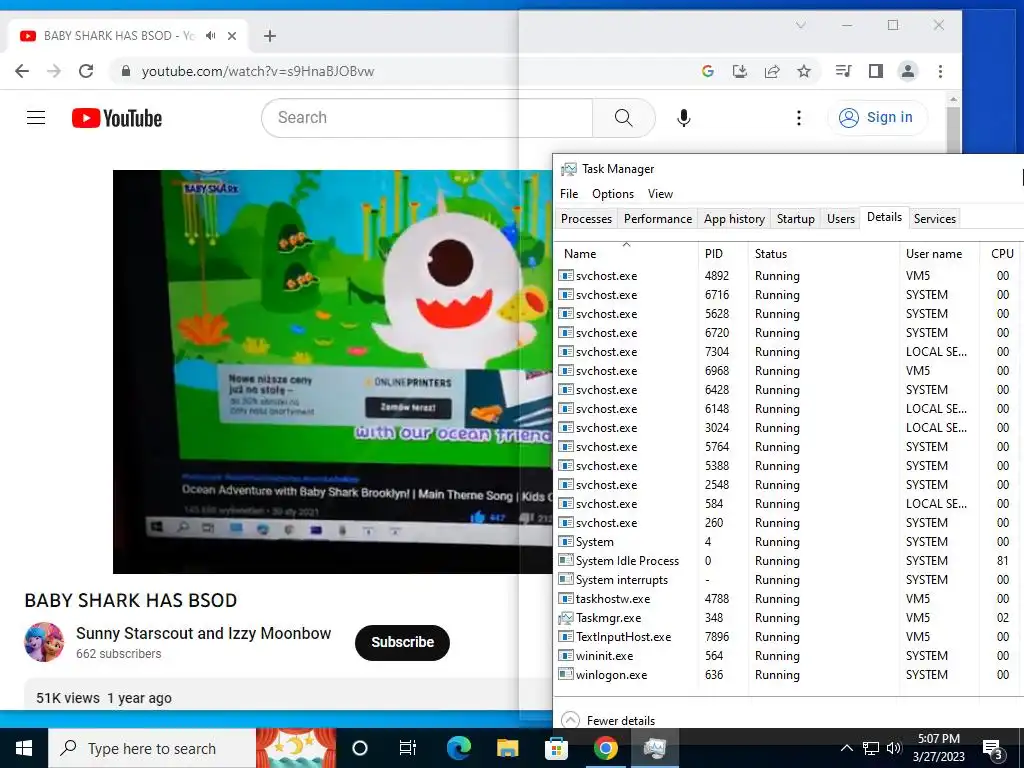Click the site lock icon in address bar
The width and height of the screenshot is (1024, 768).
tap(126, 71)
